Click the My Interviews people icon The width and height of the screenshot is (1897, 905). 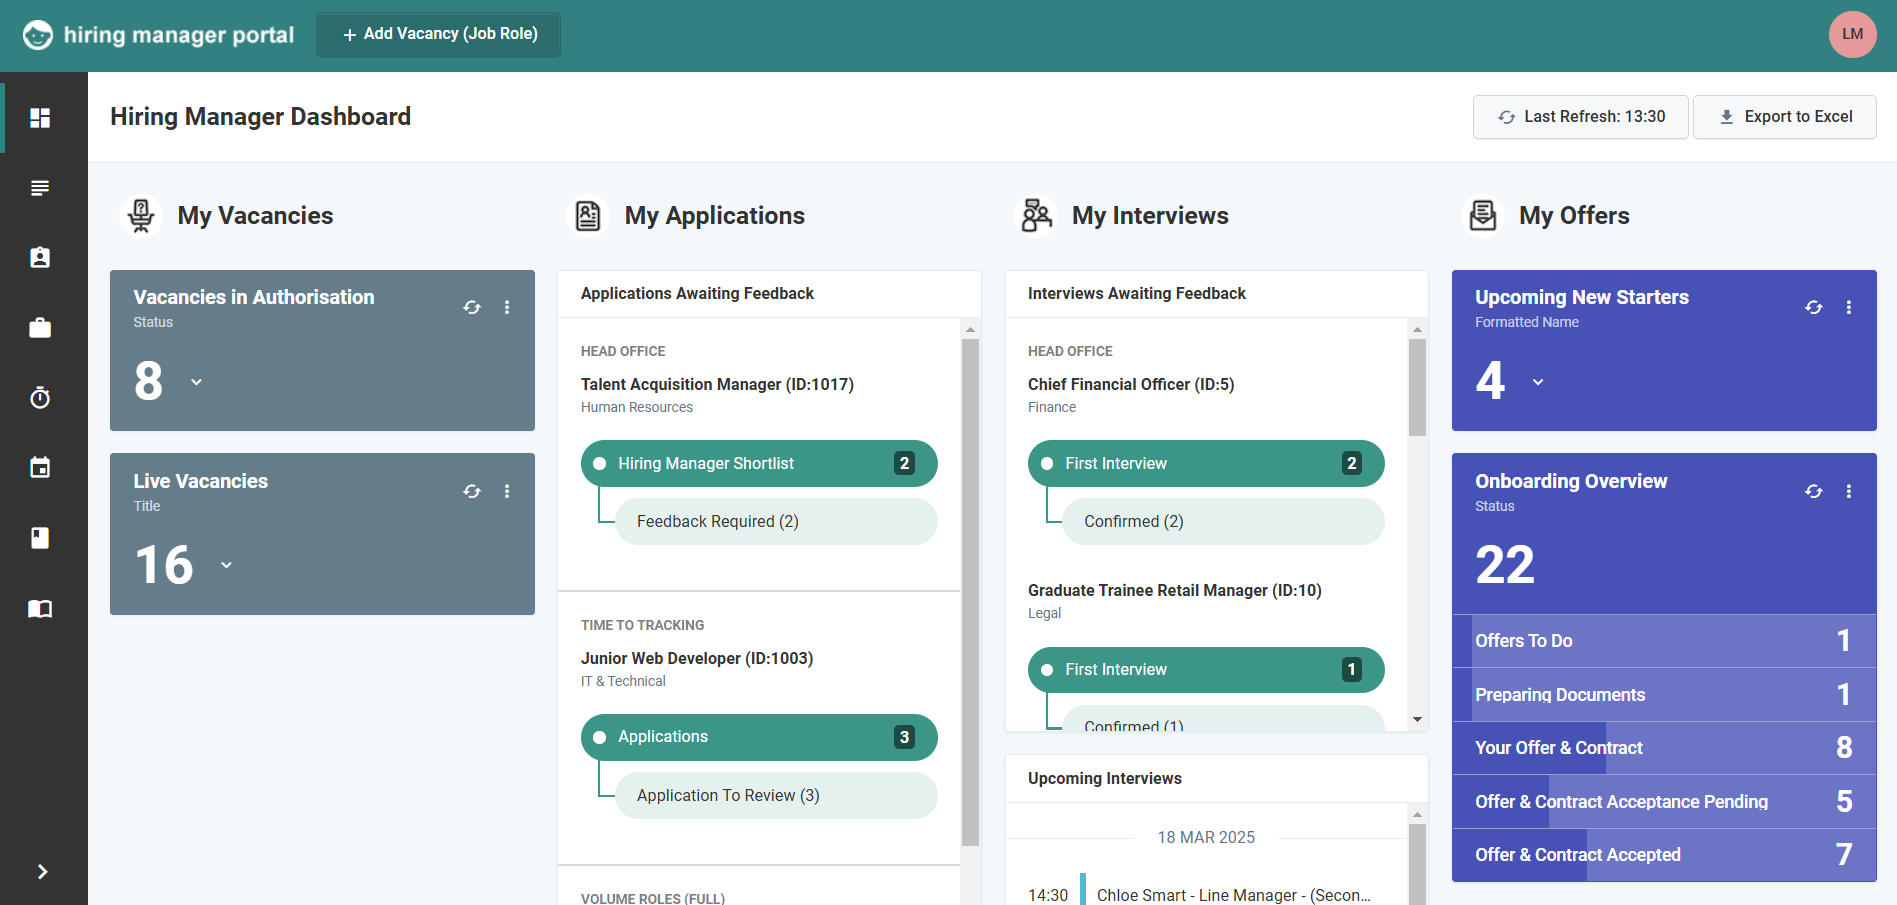pyautogui.click(x=1036, y=215)
